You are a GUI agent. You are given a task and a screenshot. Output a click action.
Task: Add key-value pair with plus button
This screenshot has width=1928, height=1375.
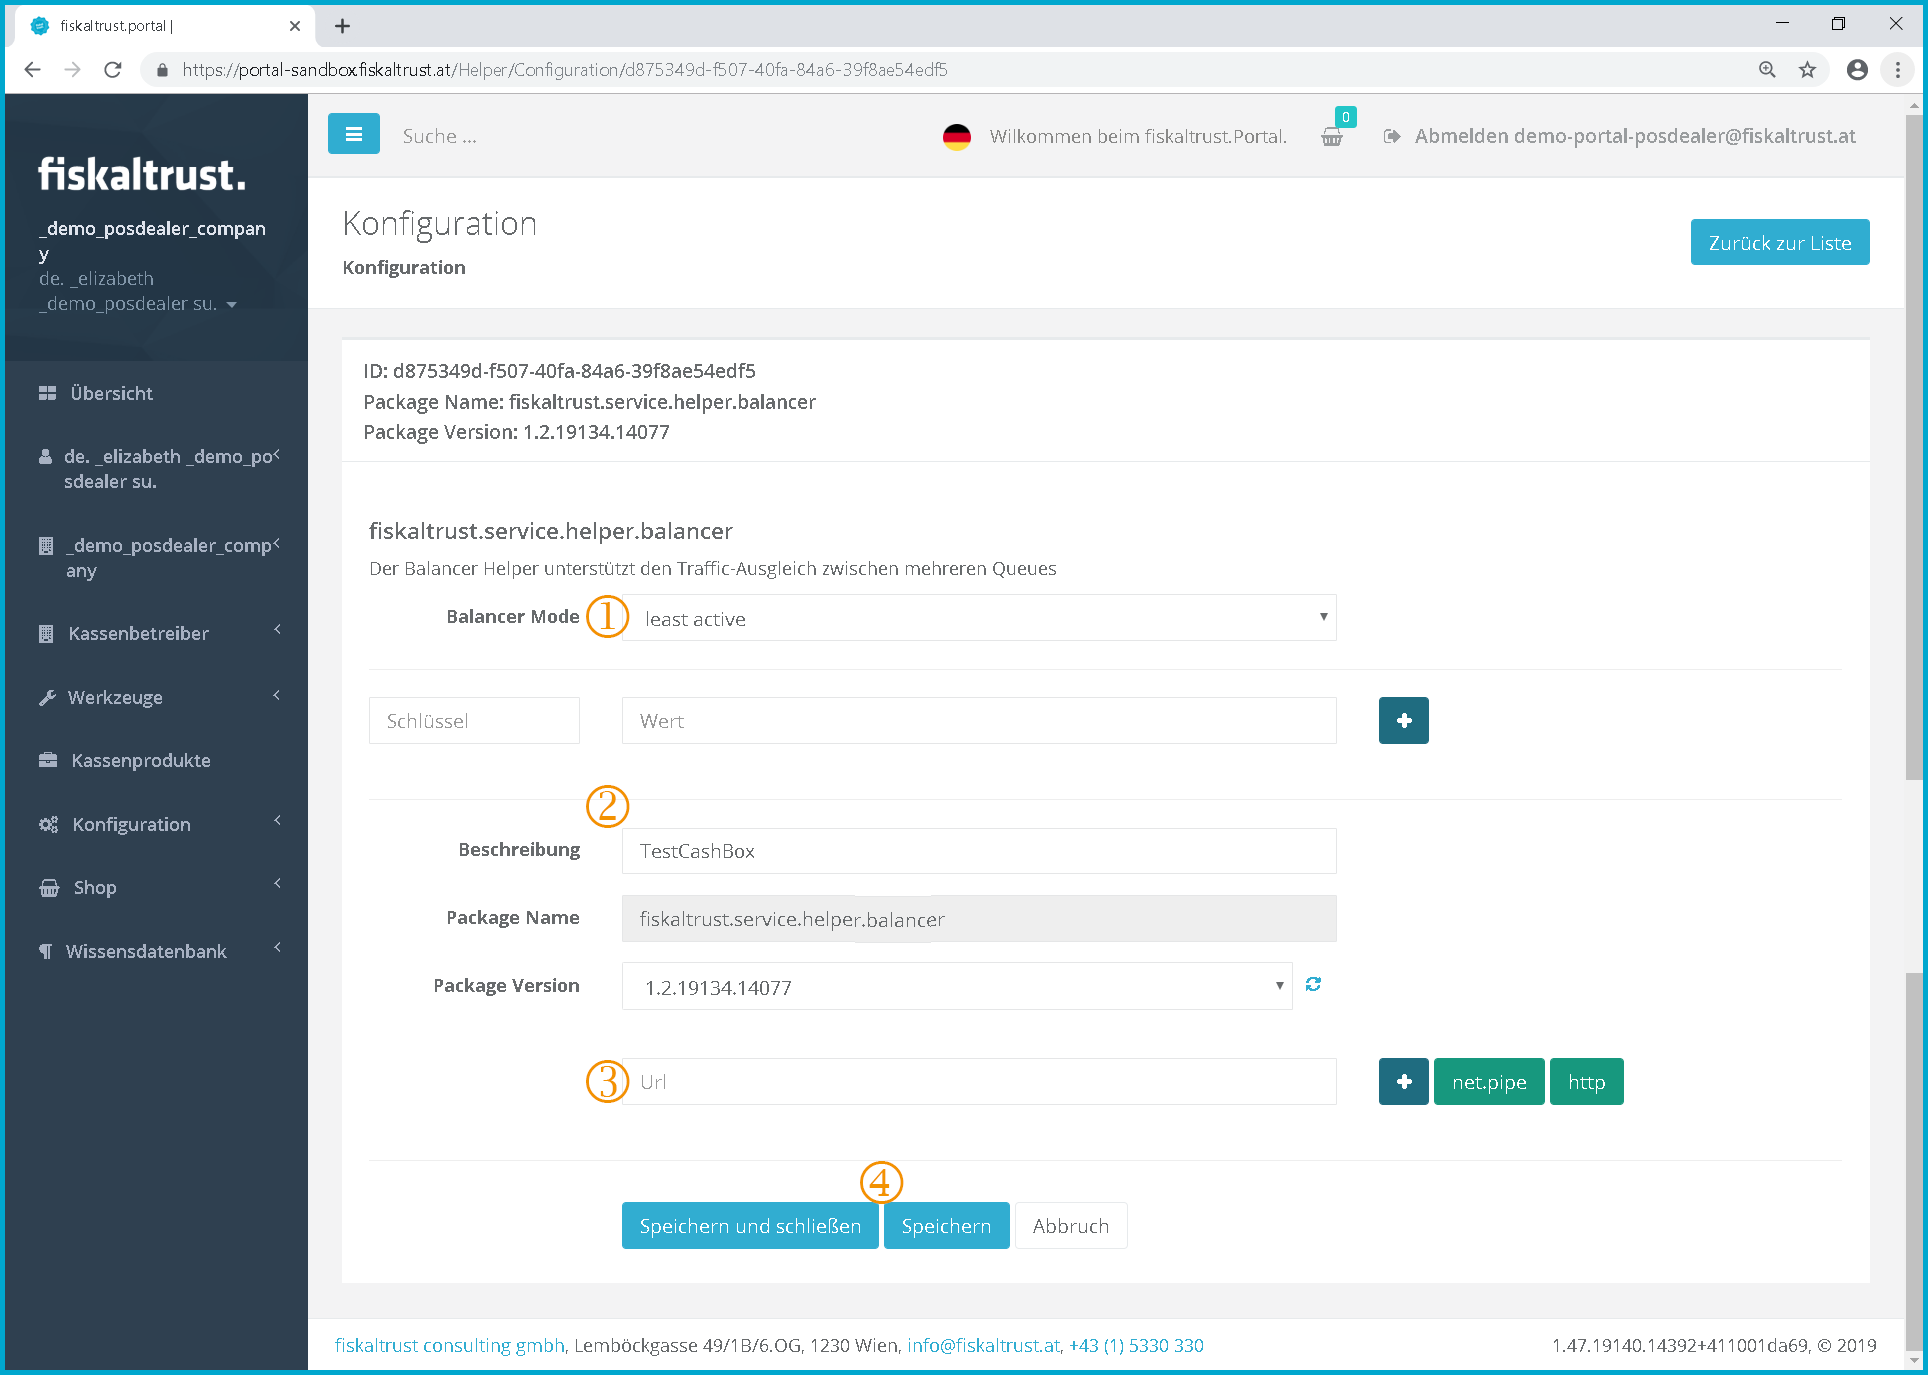click(x=1403, y=720)
